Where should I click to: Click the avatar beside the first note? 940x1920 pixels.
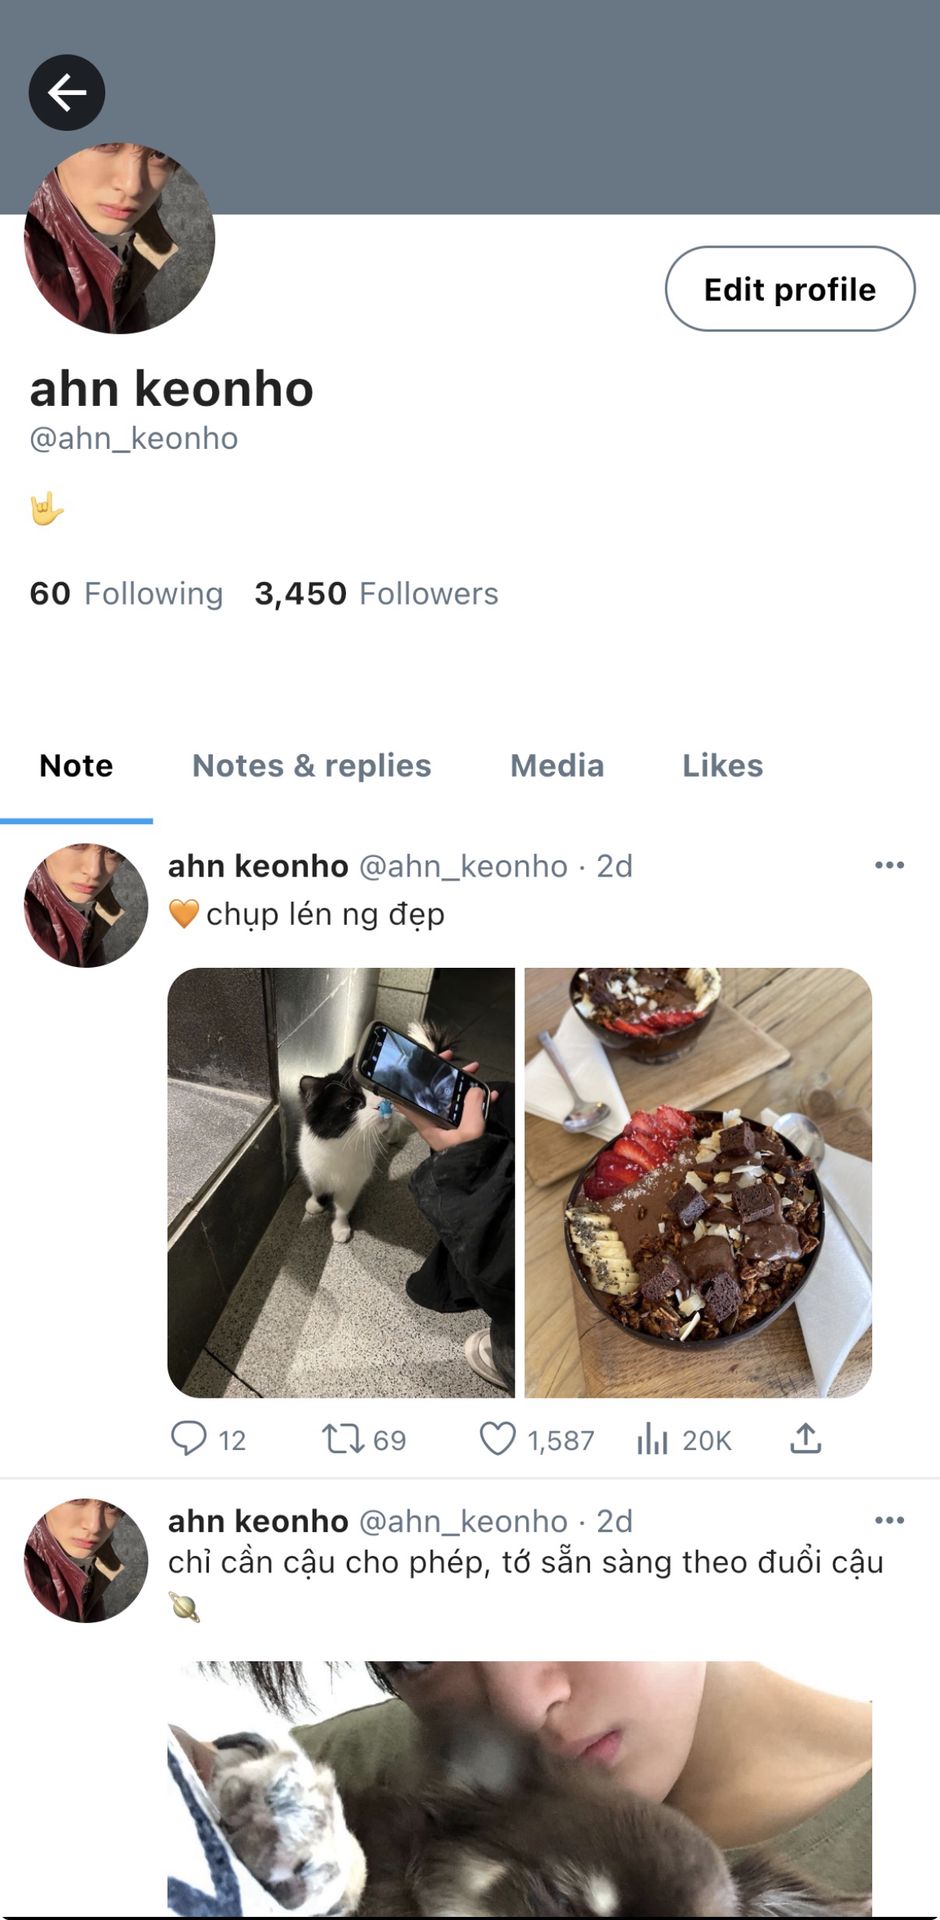(86, 905)
